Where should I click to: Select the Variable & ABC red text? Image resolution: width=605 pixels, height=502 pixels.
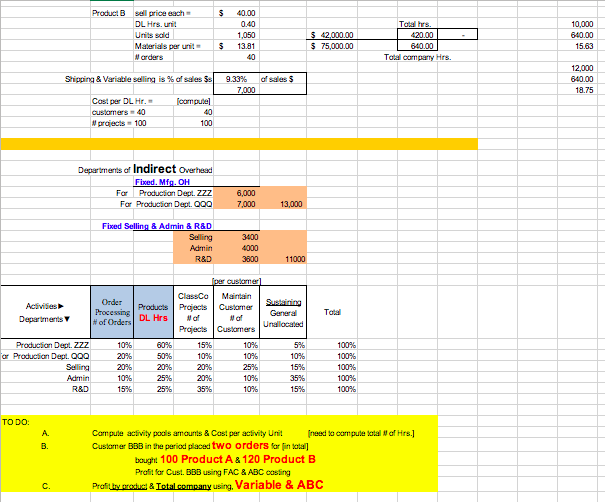tap(279, 485)
